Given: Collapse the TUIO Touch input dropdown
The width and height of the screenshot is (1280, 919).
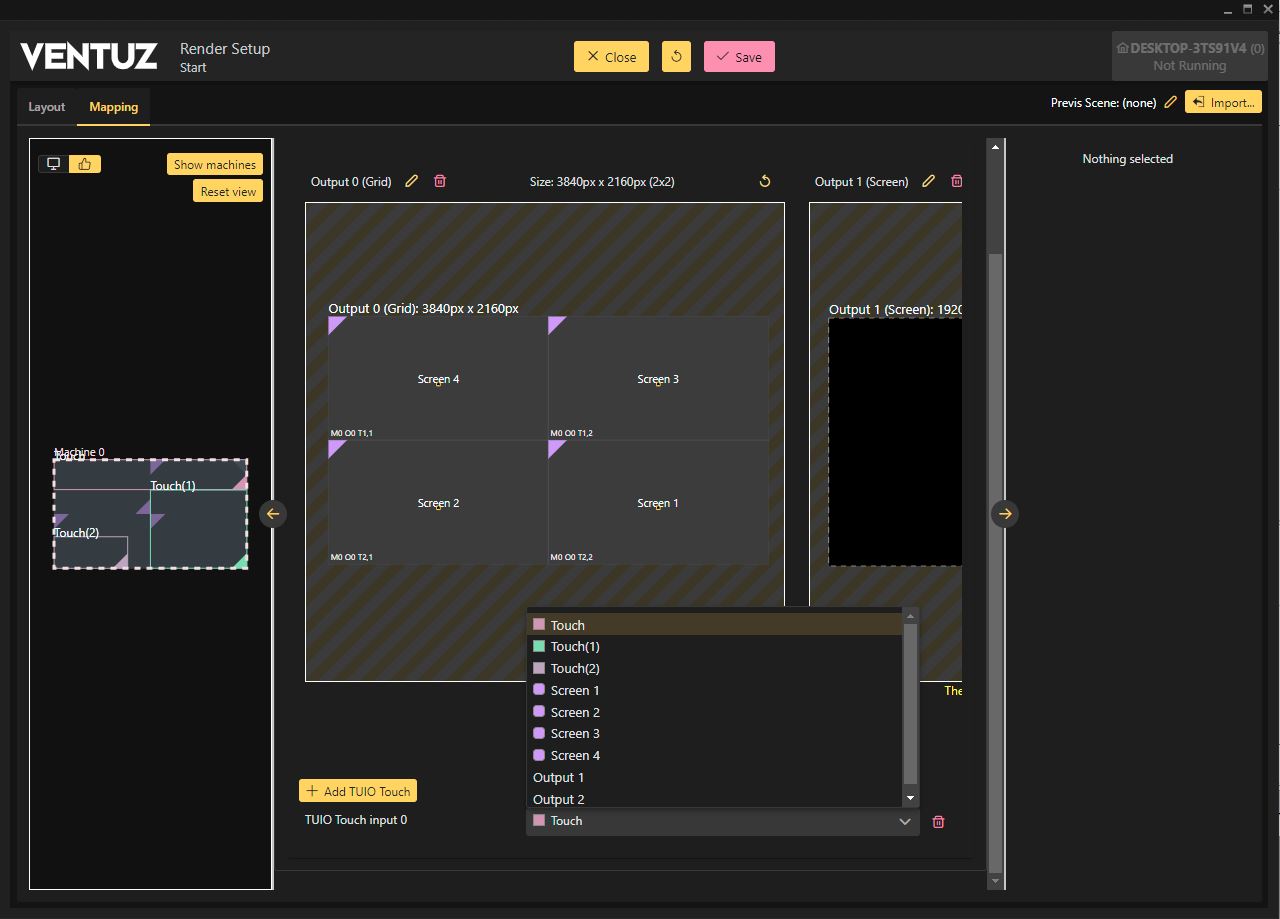Looking at the screenshot, I should pyautogui.click(x=904, y=822).
